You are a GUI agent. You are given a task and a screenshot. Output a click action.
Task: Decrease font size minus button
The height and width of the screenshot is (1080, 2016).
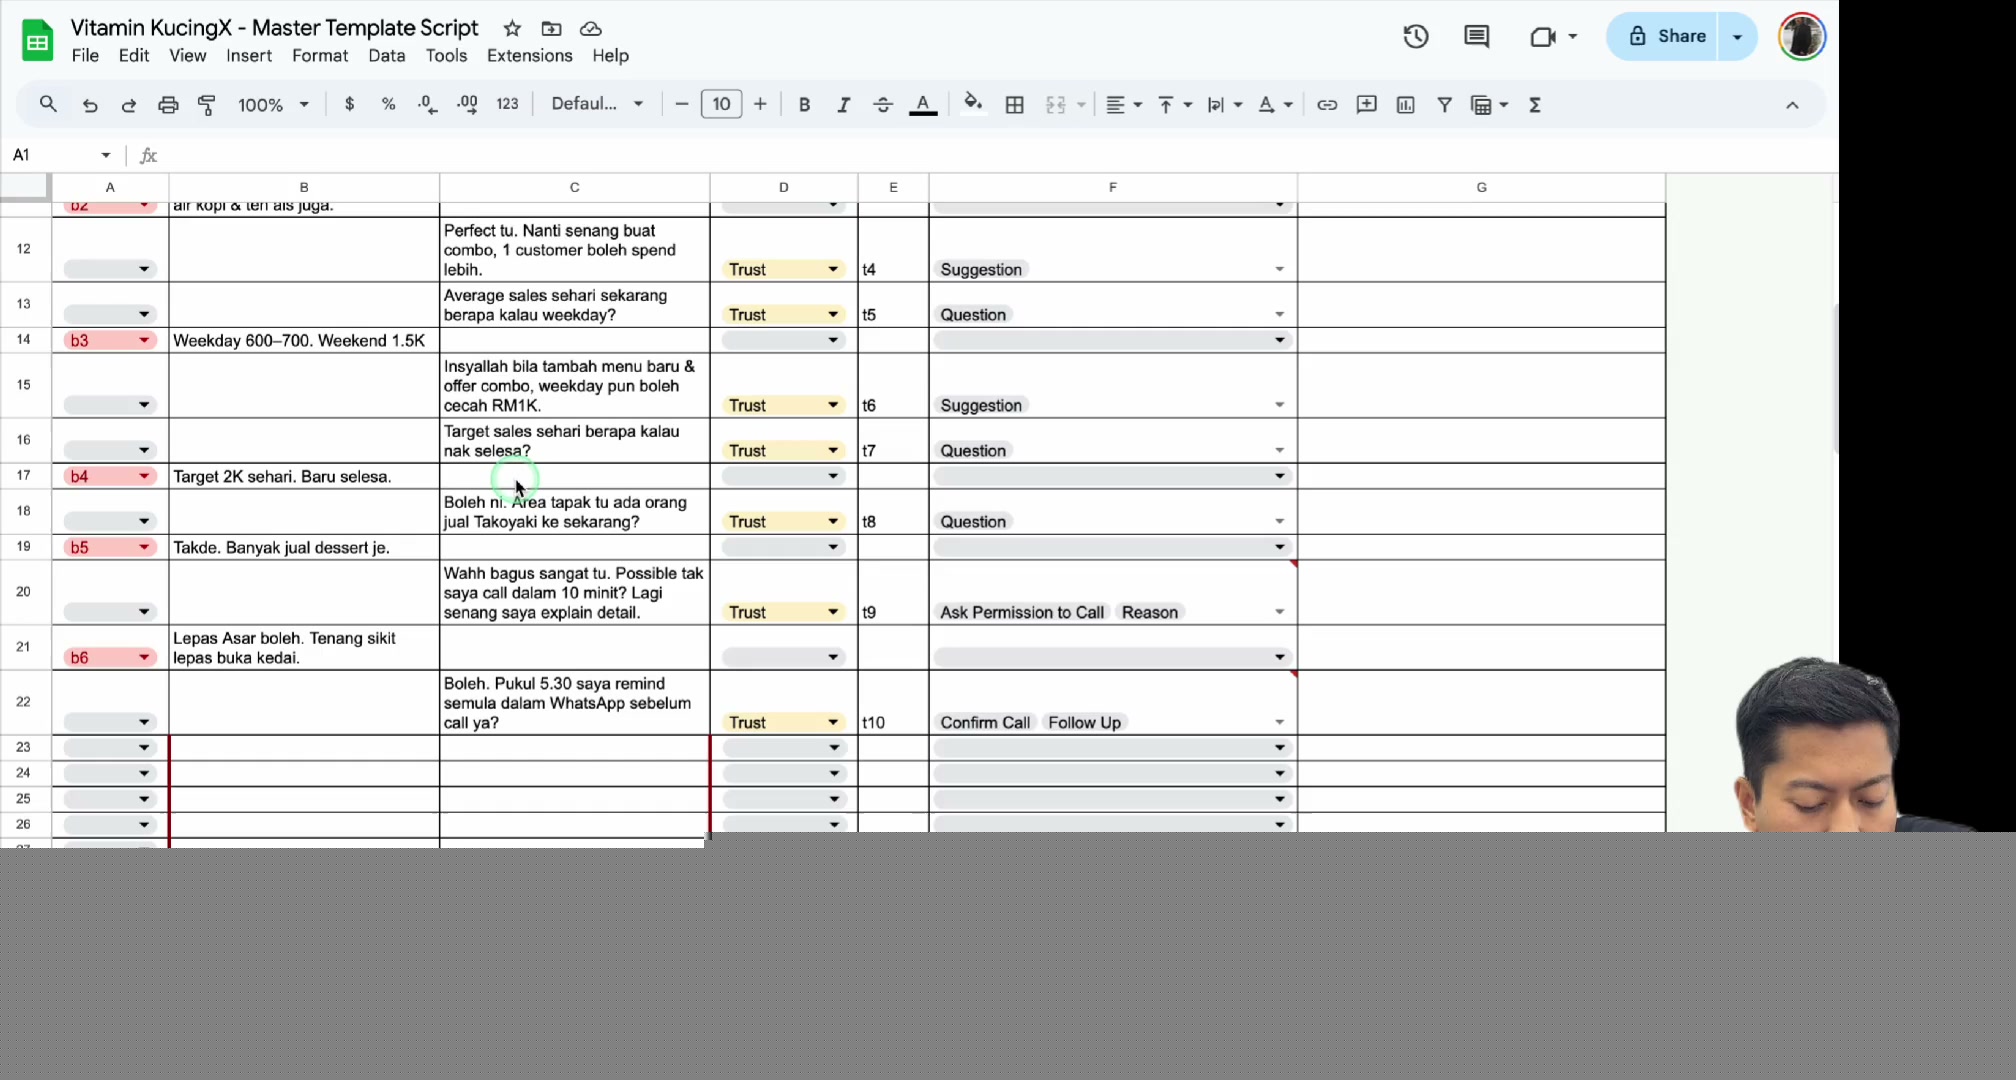682,104
